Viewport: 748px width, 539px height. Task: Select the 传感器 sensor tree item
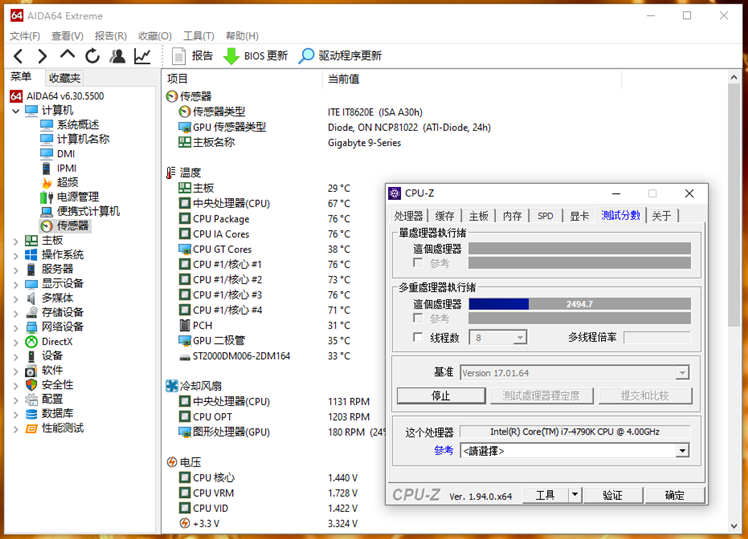pos(65,226)
